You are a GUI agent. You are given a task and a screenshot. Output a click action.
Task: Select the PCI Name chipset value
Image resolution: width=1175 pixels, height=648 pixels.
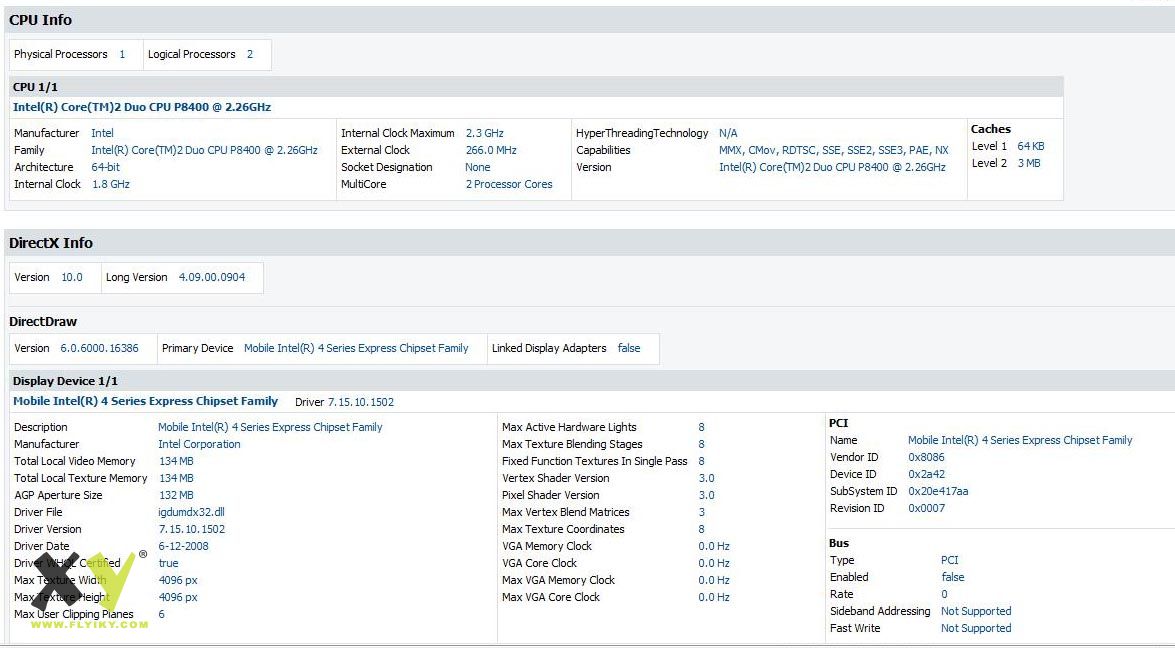click(x=1020, y=440)
